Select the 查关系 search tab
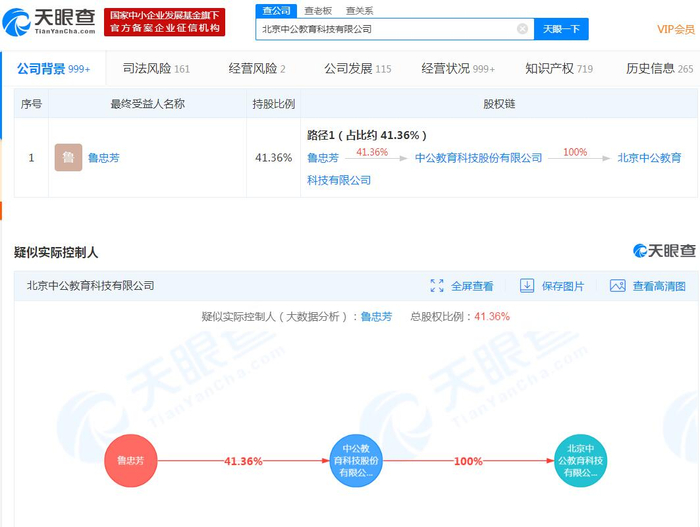 coord(359,11)
